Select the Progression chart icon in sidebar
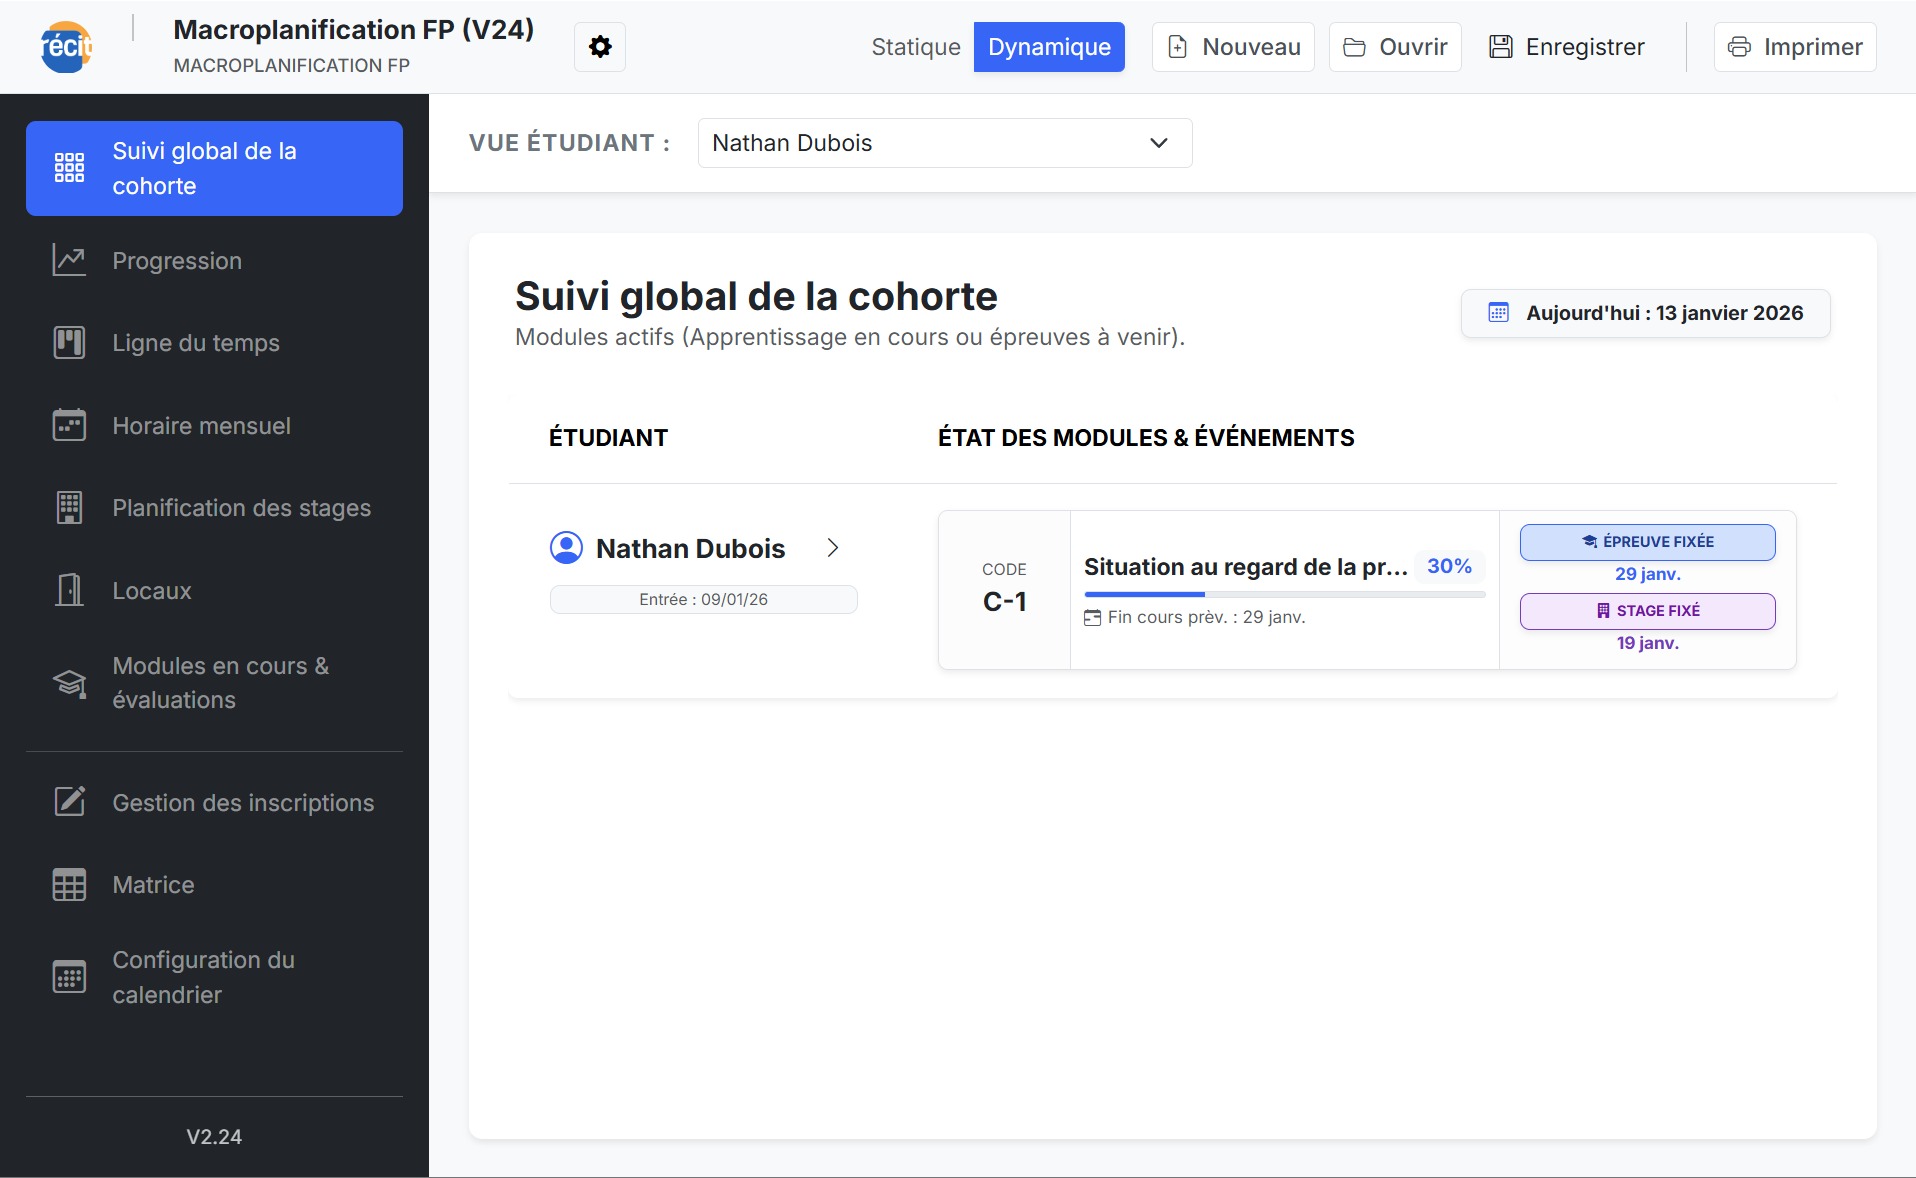Screen dimensions: 1916x1178 pos(68,260)
